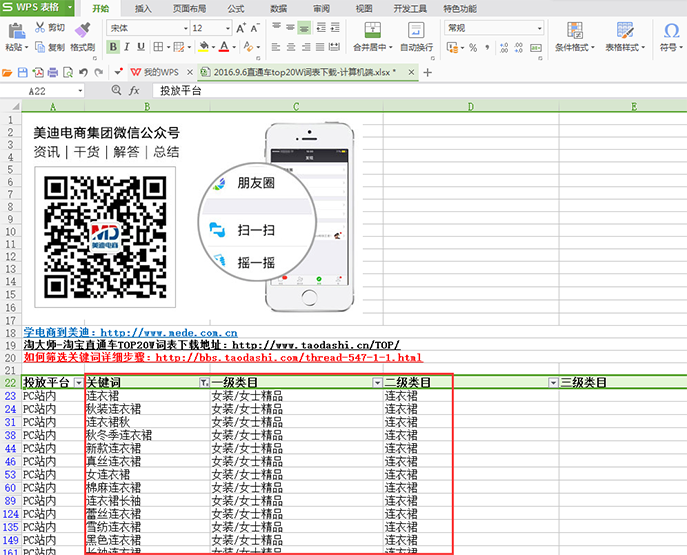Apply yellow fill color bucket
Image resolution: width=687 pixels, height=555 pixels.
coord(203,47)
